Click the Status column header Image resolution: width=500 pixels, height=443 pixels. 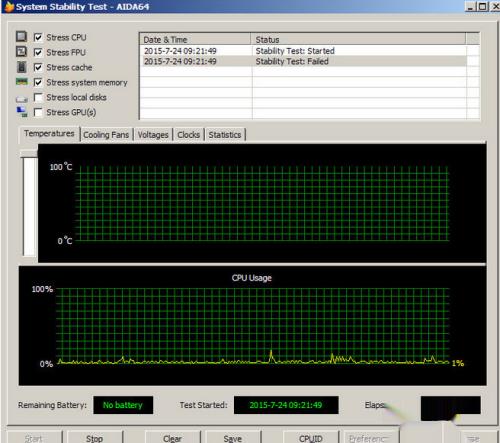point(358,39)
